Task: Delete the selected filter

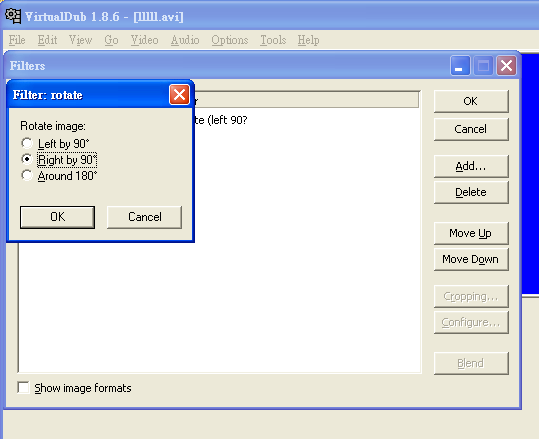Action: pyautogui.click(x=471, y=192)
